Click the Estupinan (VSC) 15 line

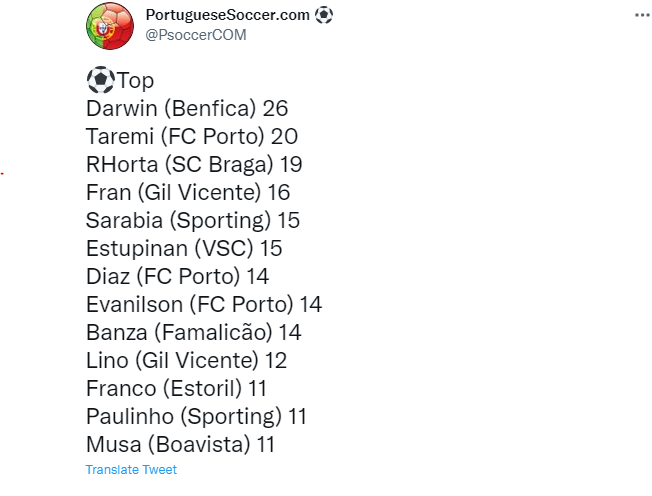click(x=184, y=249)
